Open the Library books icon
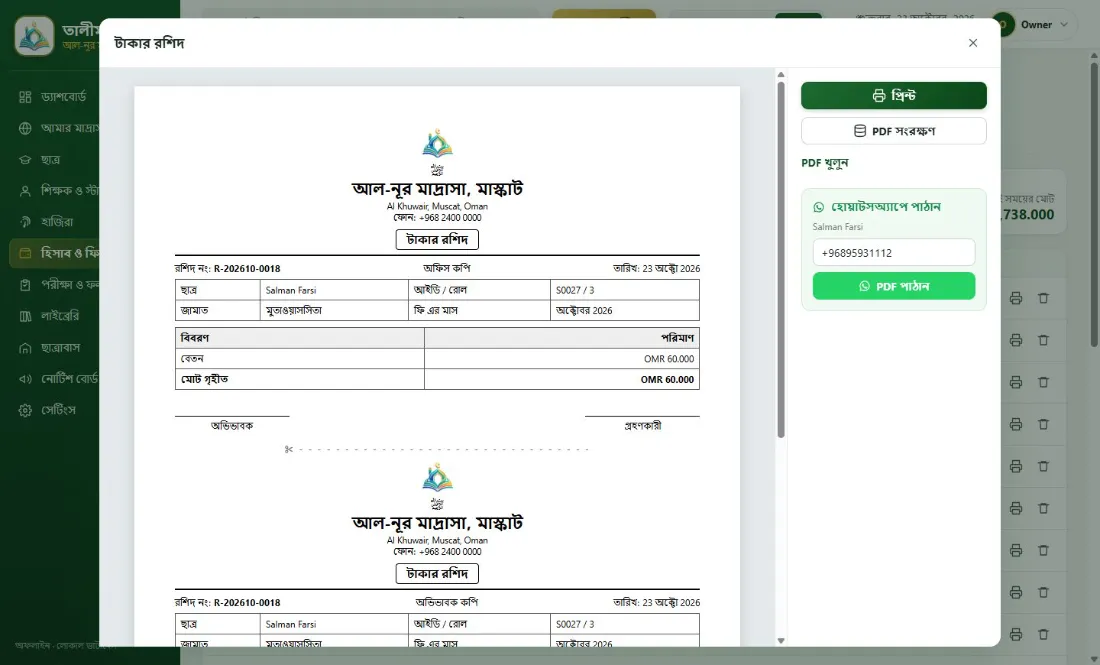The height and width of the screenshot is (665, 1100). [25, 316]
